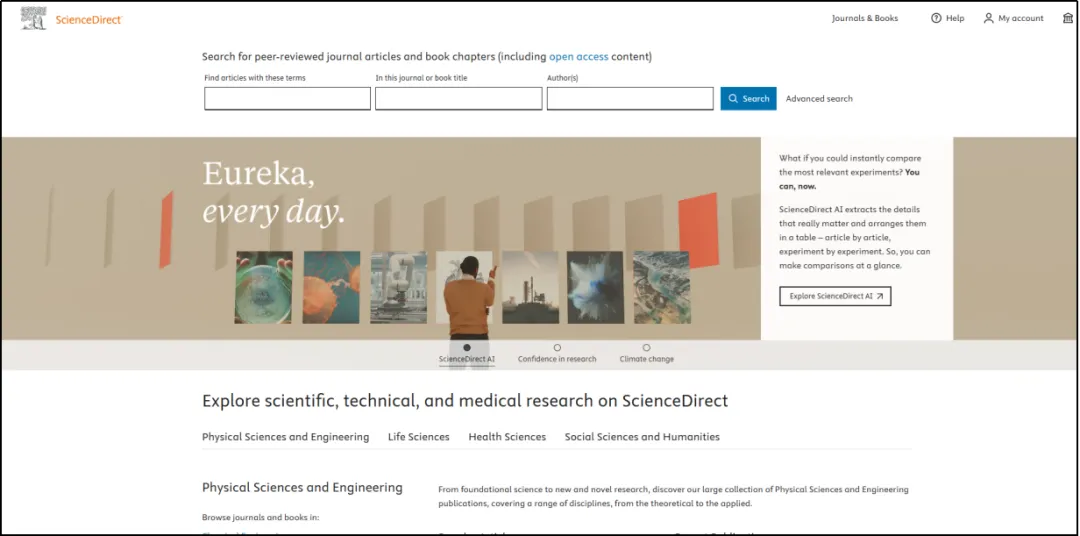Select the ScienceDirect AI carousel dot
This screenshot has width=1080, height=536.
pos(467,348)
